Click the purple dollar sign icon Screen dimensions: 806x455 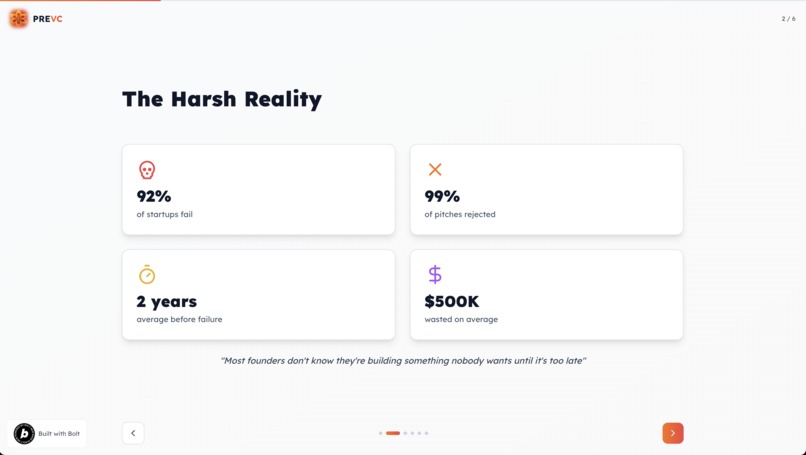435,275
